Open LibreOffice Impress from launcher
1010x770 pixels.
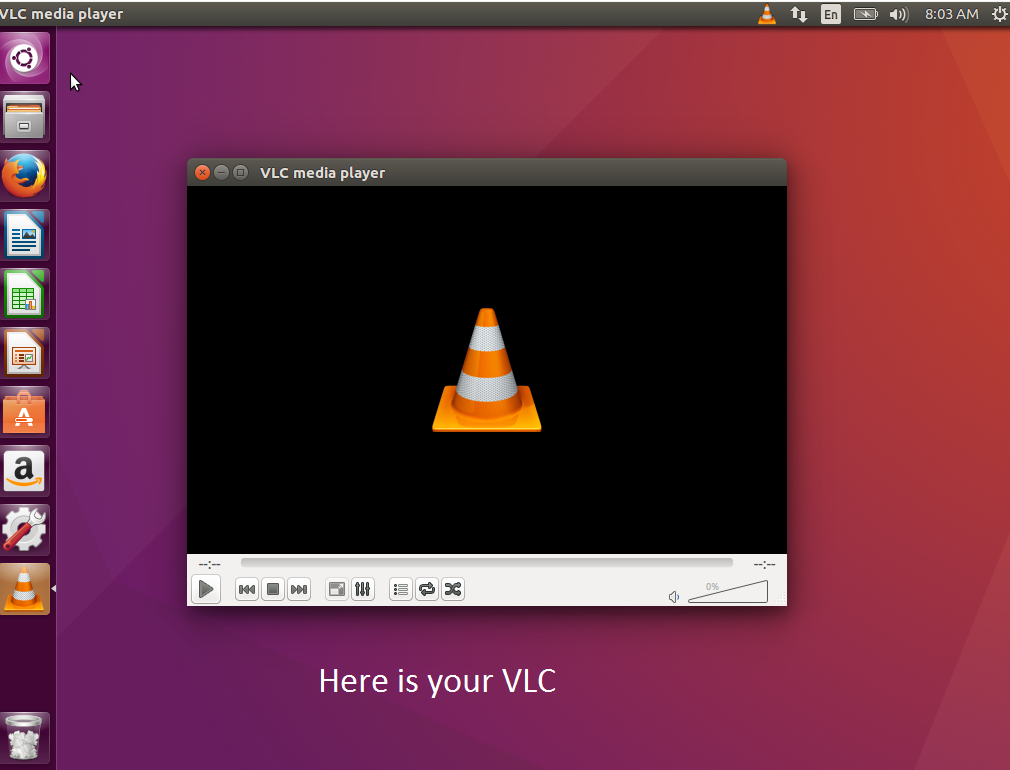[x=24, y=353]
